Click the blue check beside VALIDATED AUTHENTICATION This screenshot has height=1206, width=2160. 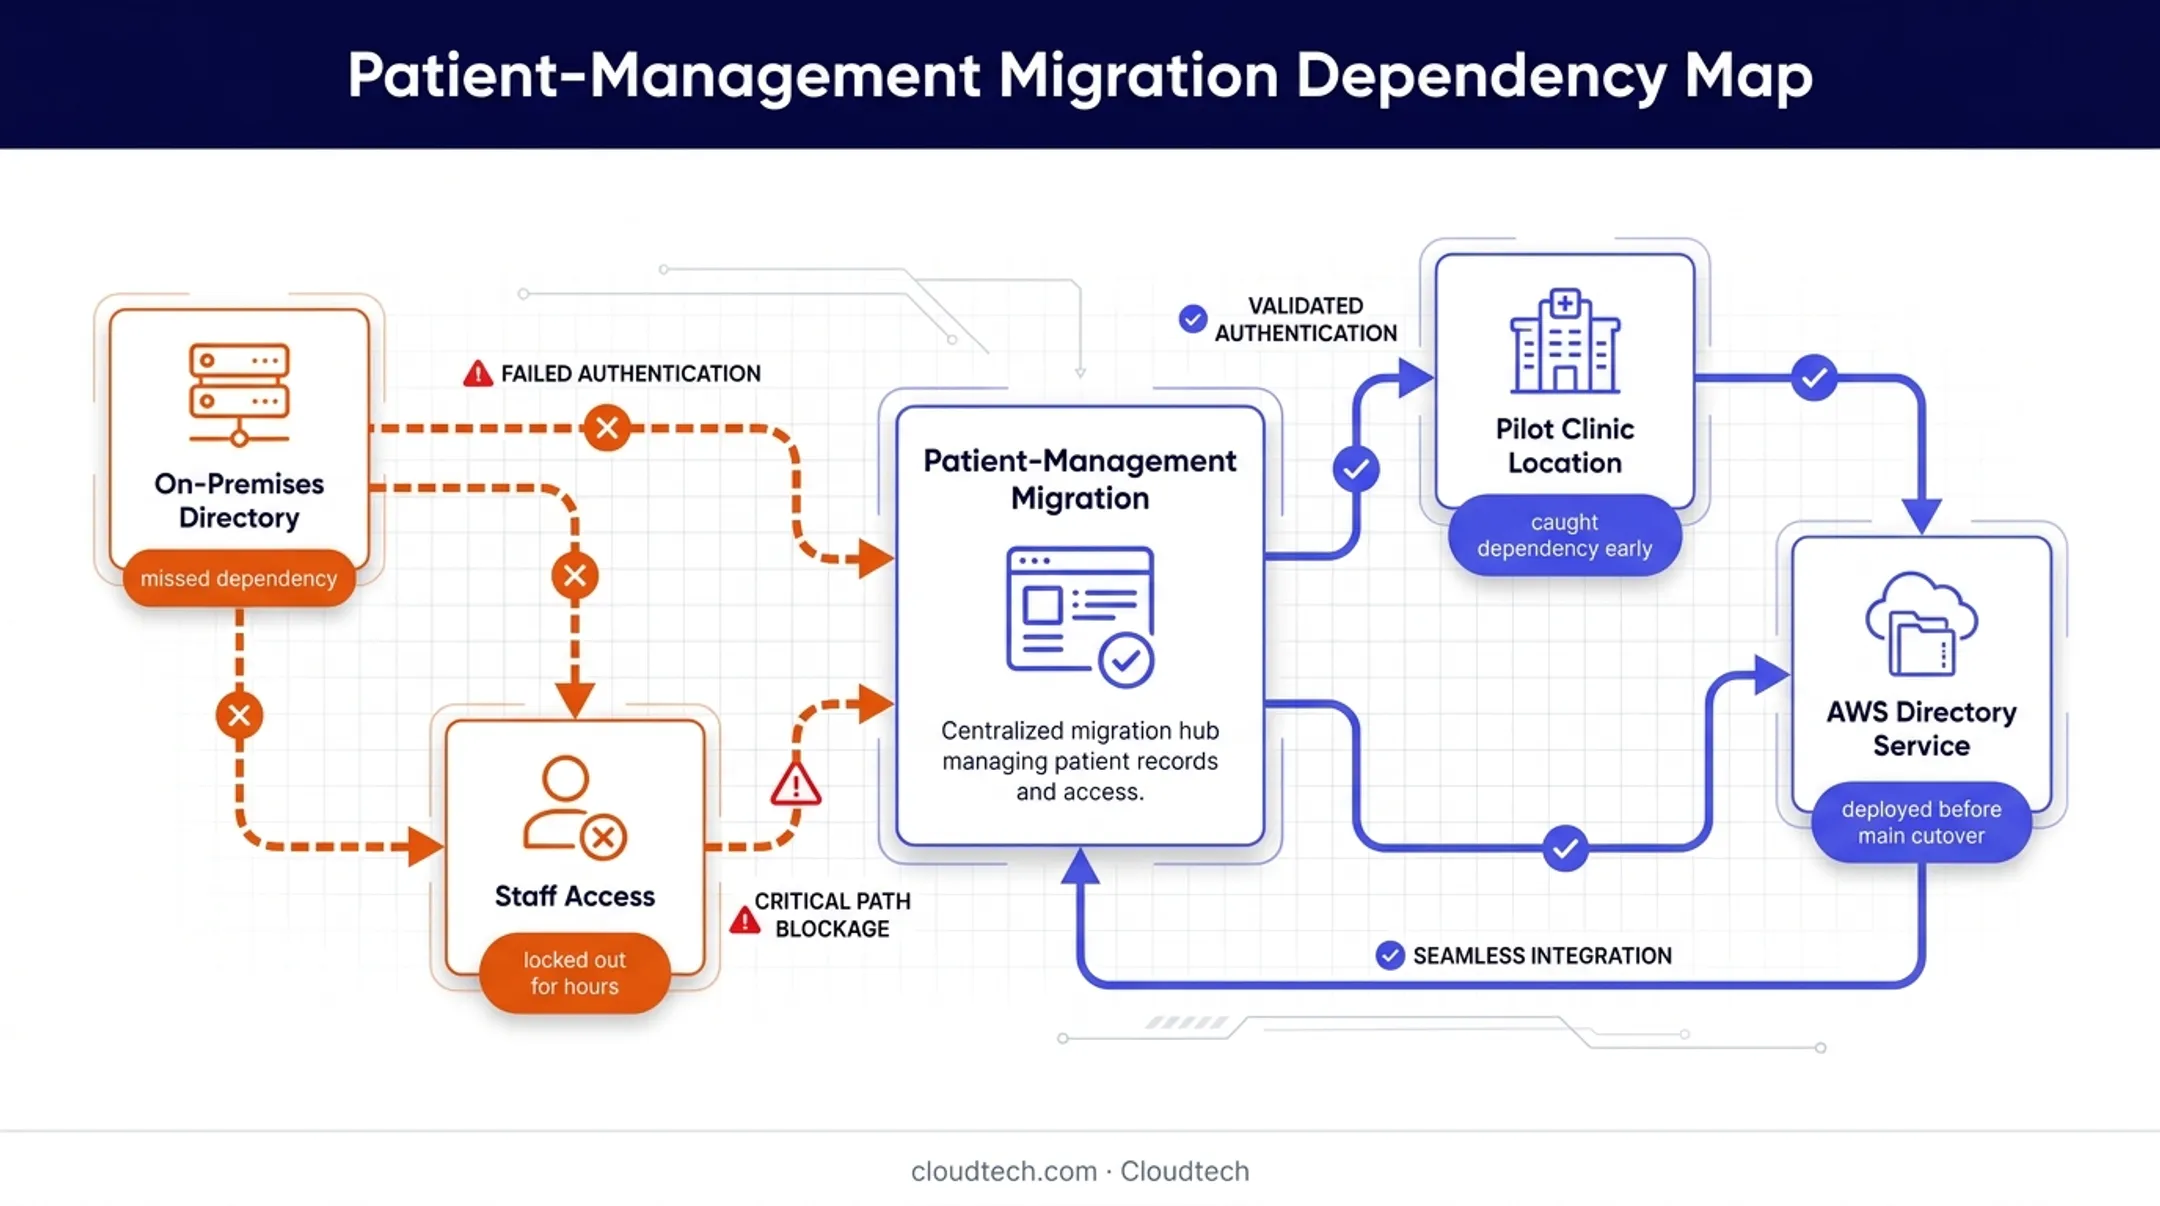(1192, 319)
